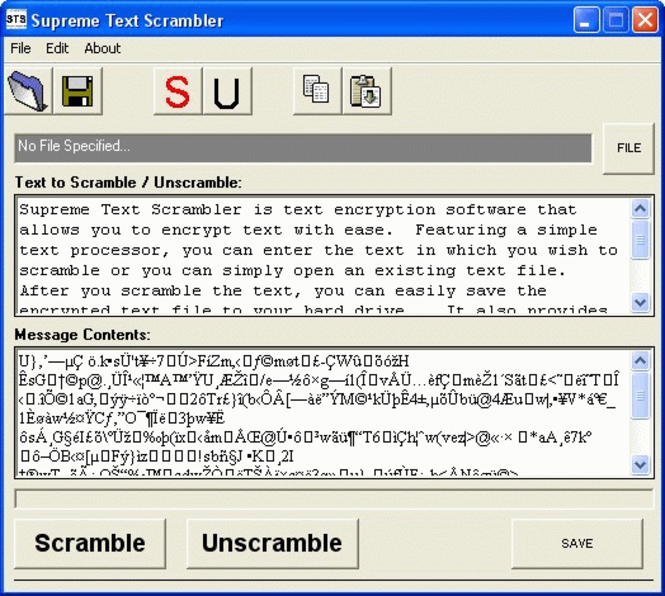Viewport: 665px width, 596px height.
Task: Click up arrow of Message Contents scrollbar
Action: click(x=640, y=361)
